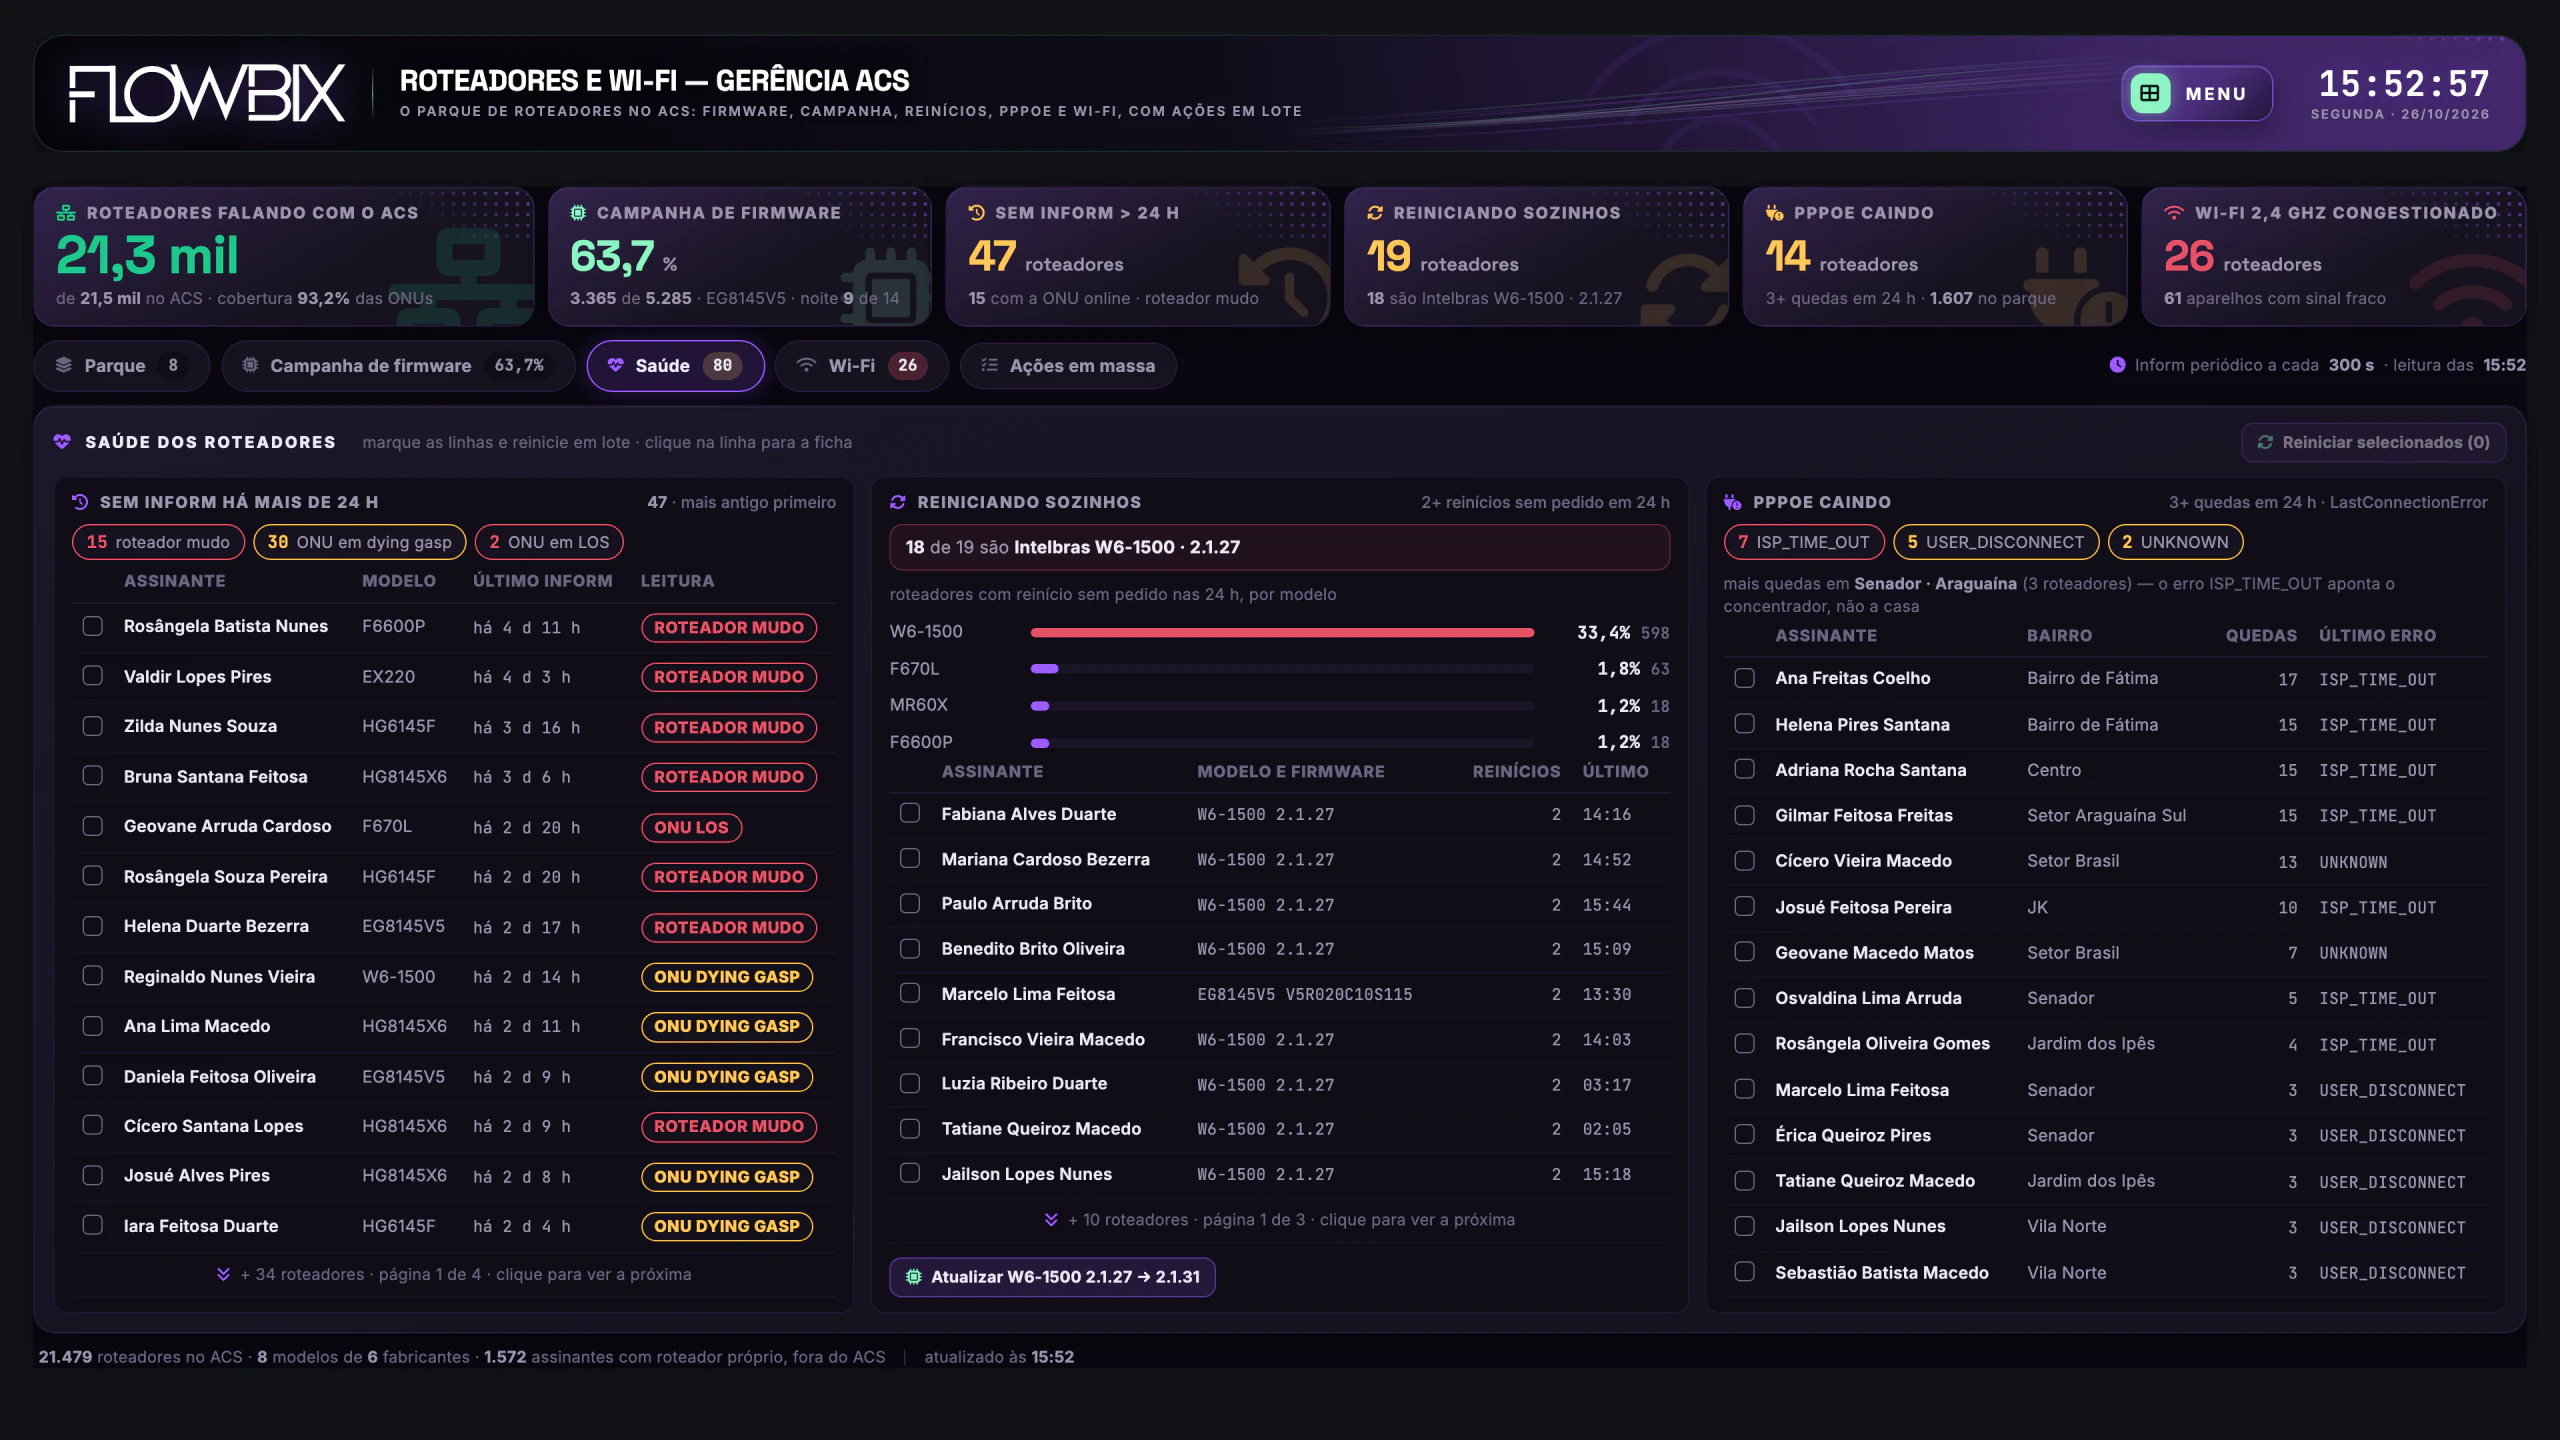Screen dimensions: 2560x1440
Task: Open the row for Valdir Lopes Pires
Action: coord(454,677)
